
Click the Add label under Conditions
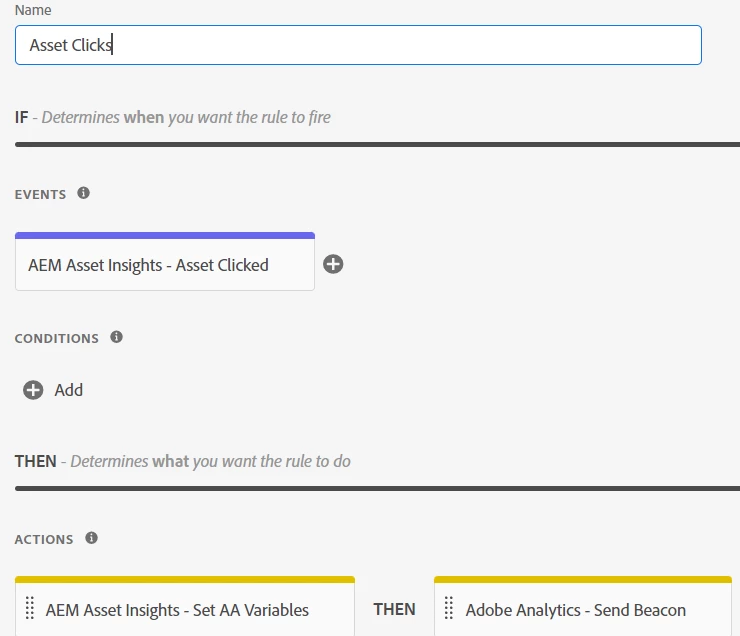(69, 390)
